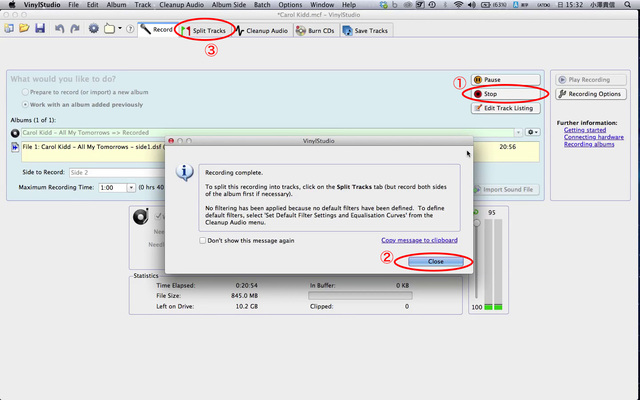Open the Apple menu
The image size is (640, 400).
12,5
